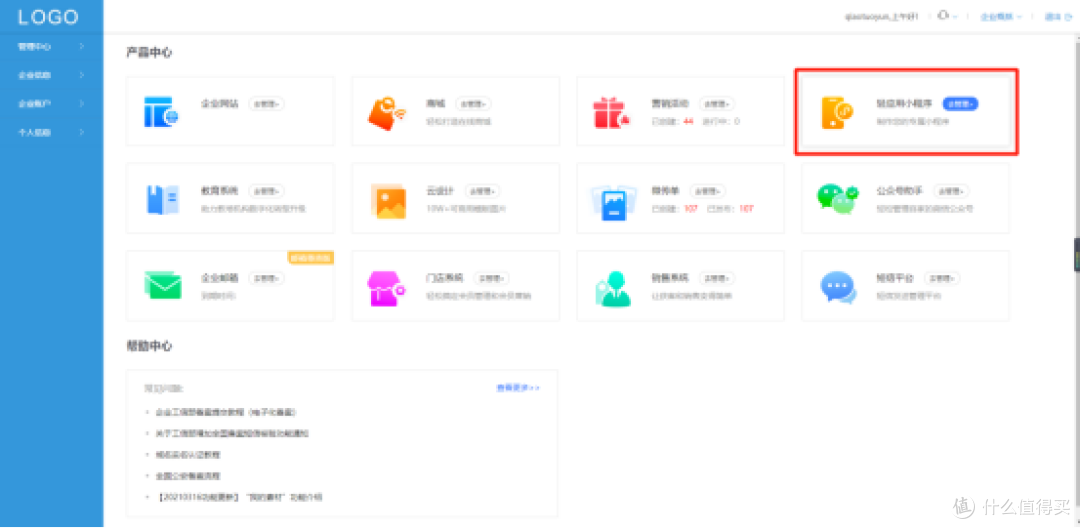Viewport: 1080px width, 529px height.
Task: Click the 去管理 button for 短信平台
Action: click(x=943, y=279)
